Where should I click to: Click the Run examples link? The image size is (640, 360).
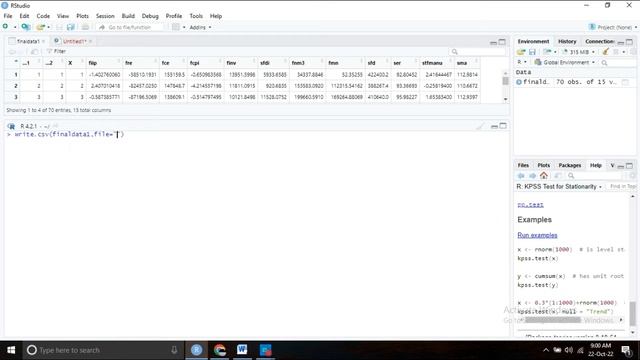click(537, 235)
